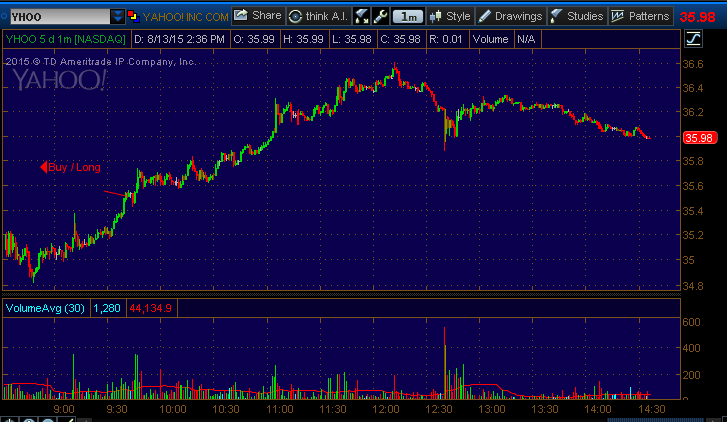Change the 1m timeframe button

click(x=408, y=17)
